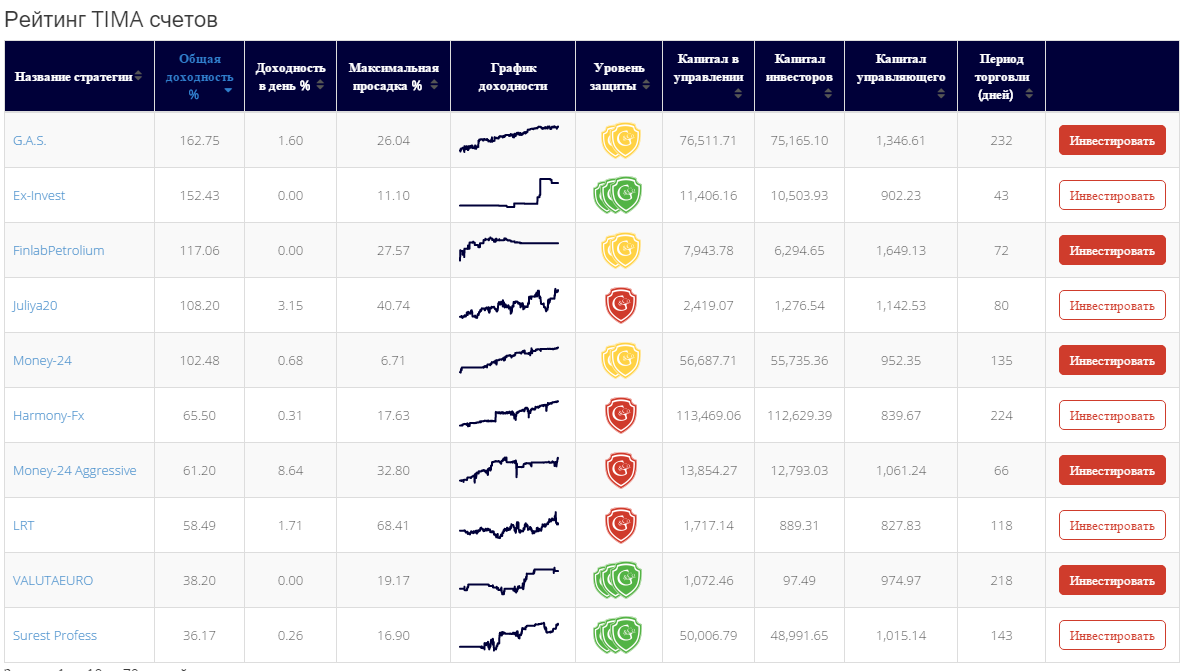Click the yellow shield icon for Money-24

[620, 361]
